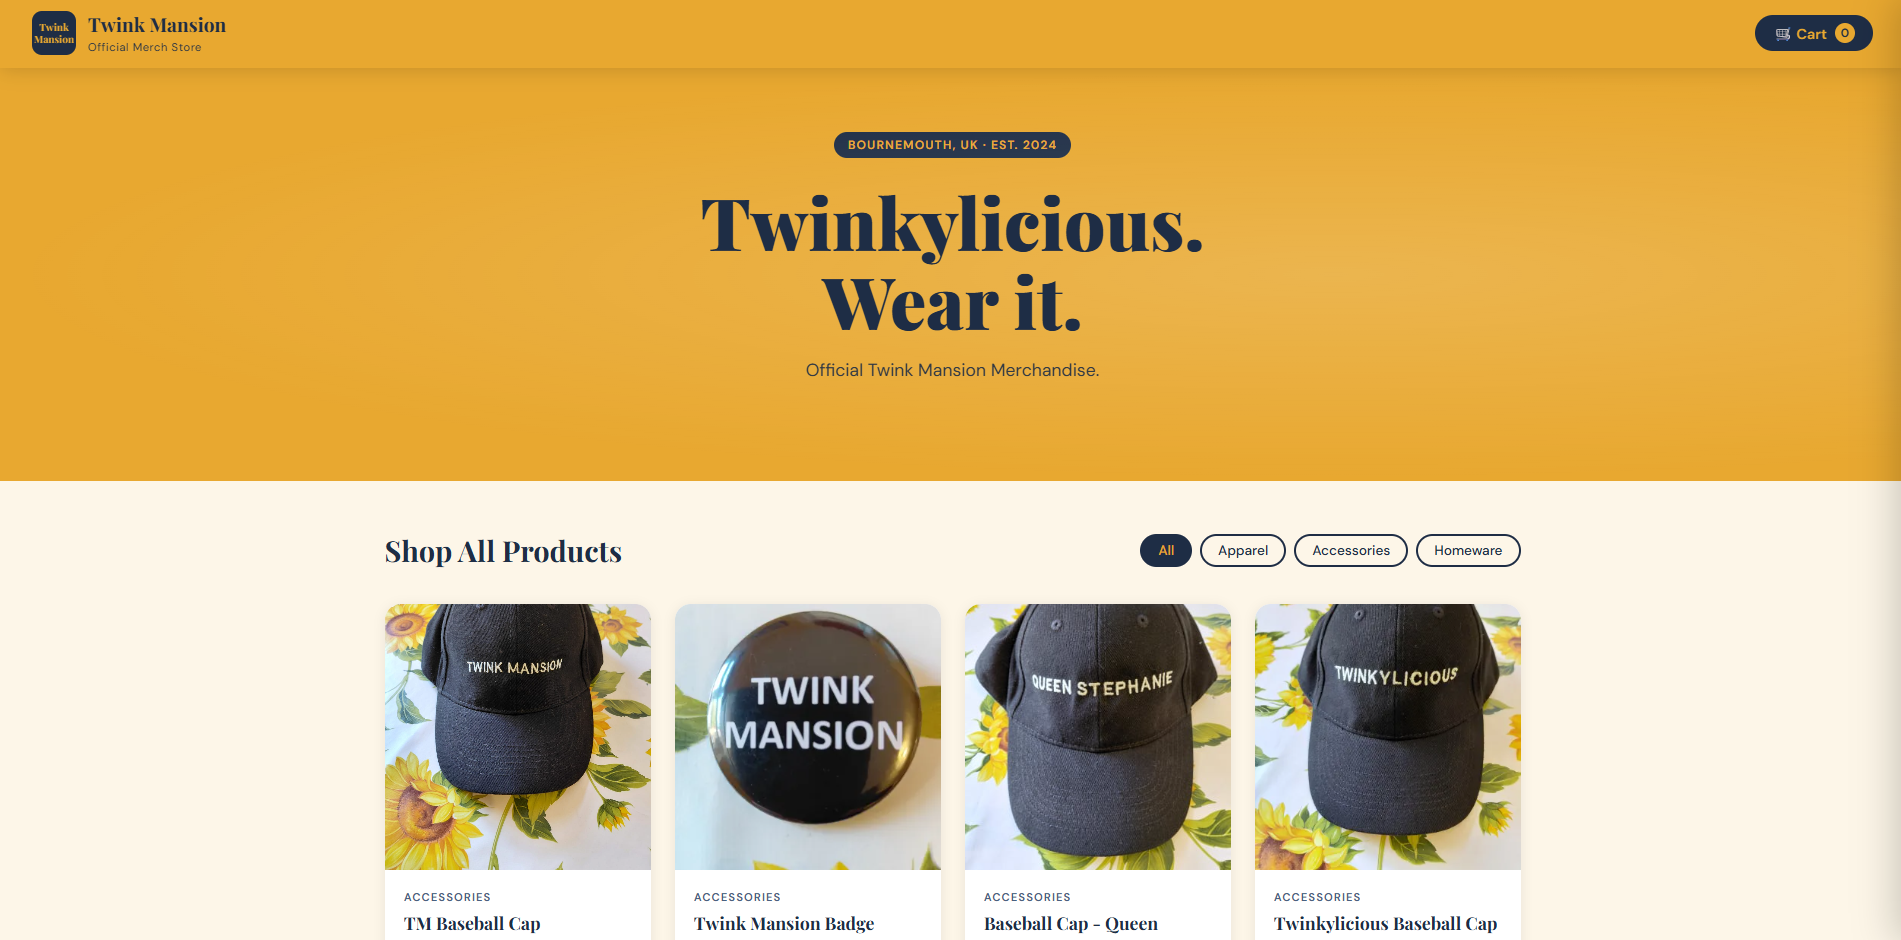This screenshot has width=1901, height=940.
Task: Click the Twink Mansion Badge title
Action: 784,924
